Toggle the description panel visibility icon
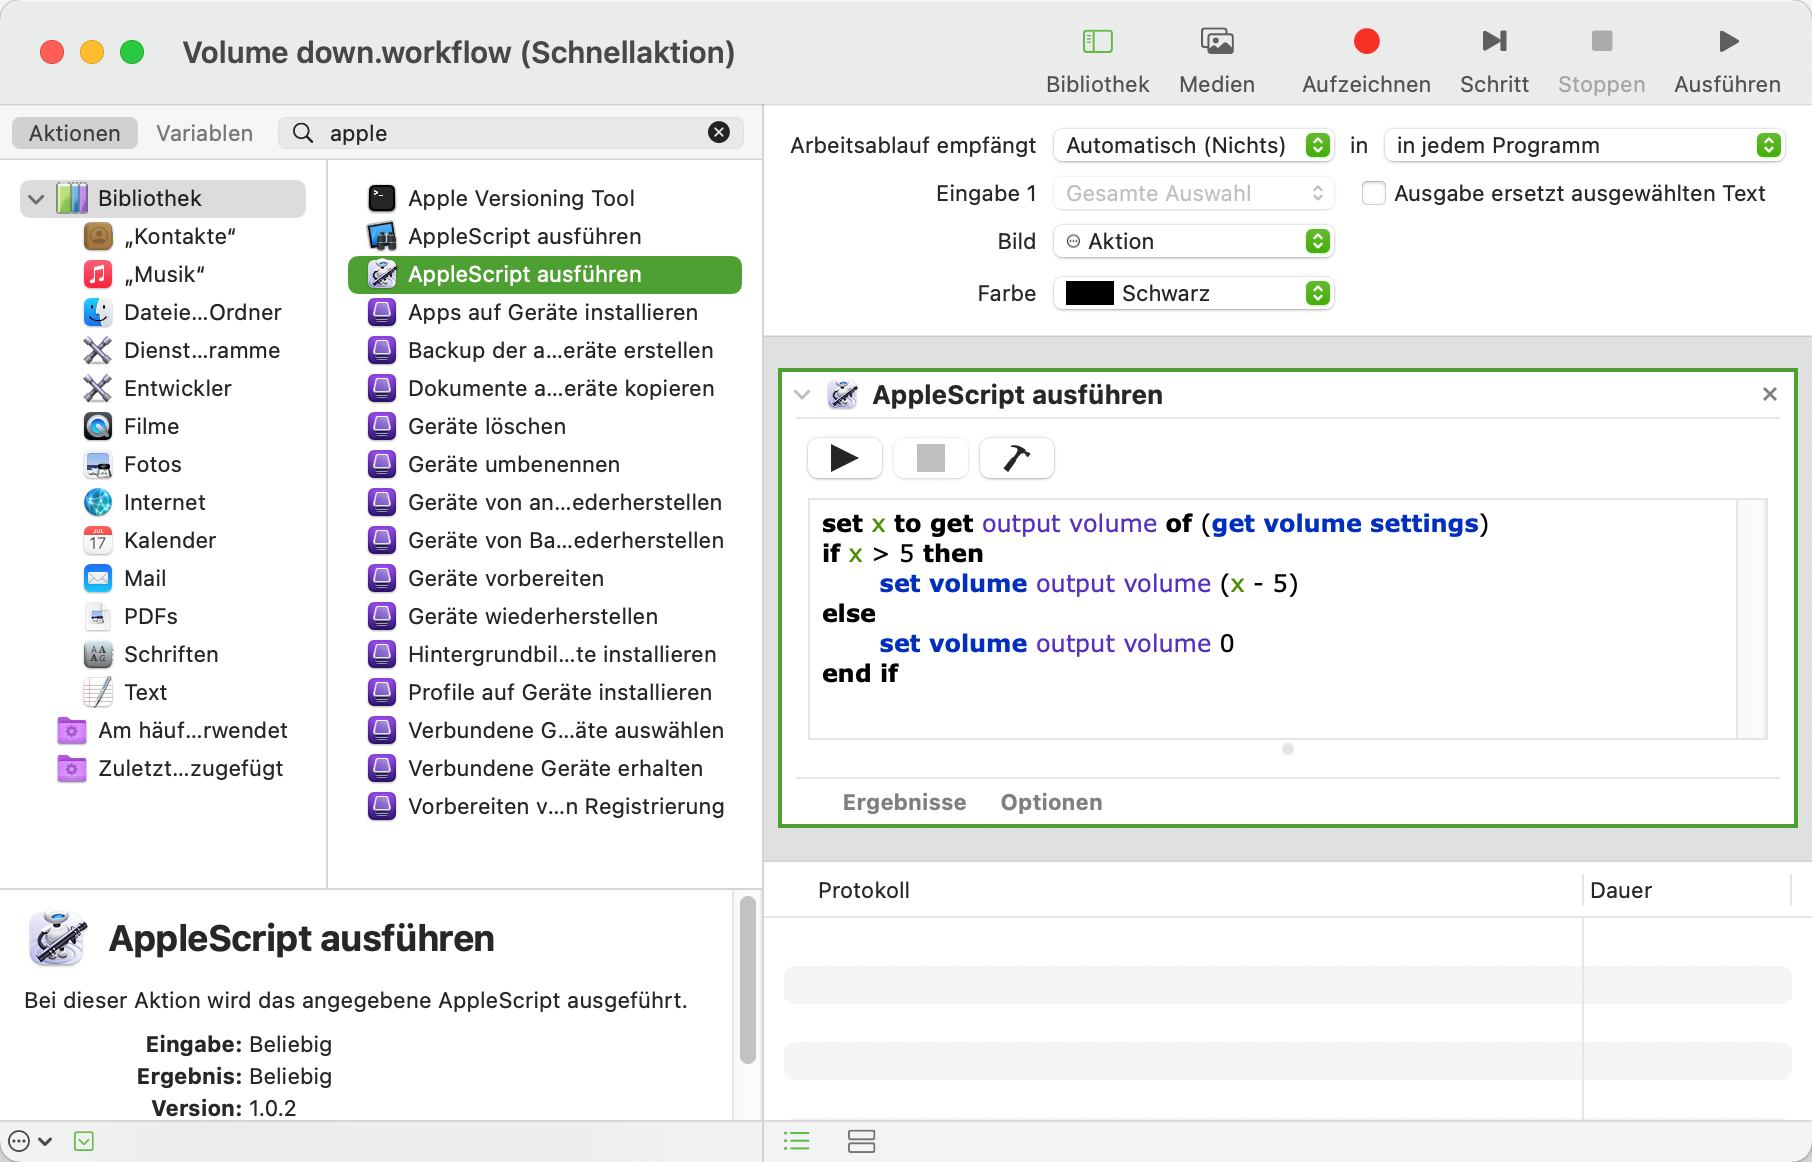The image size is (1812, 1162). [x=84, y=1141]
